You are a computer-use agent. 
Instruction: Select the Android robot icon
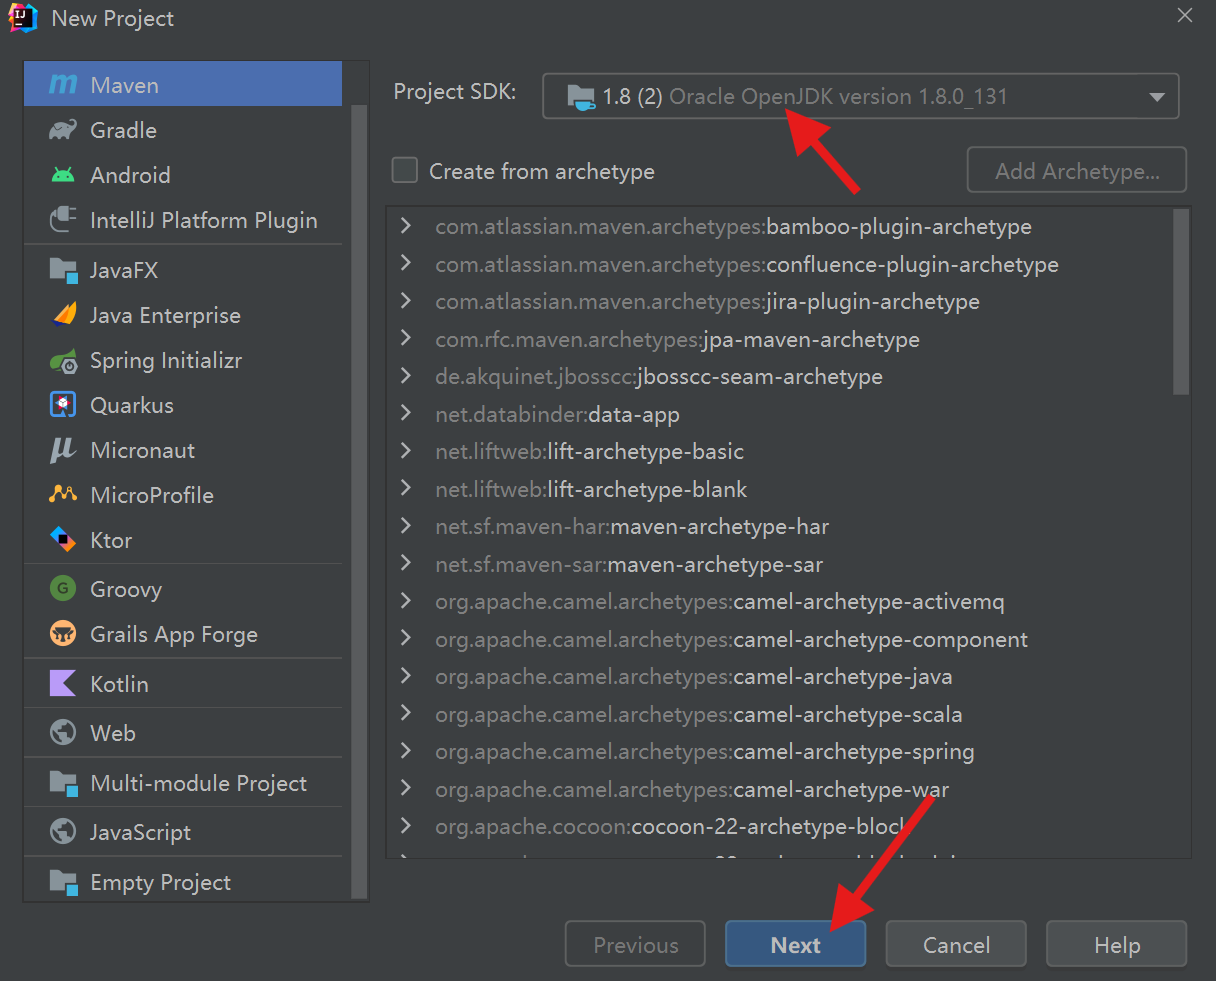pos(63,175)
